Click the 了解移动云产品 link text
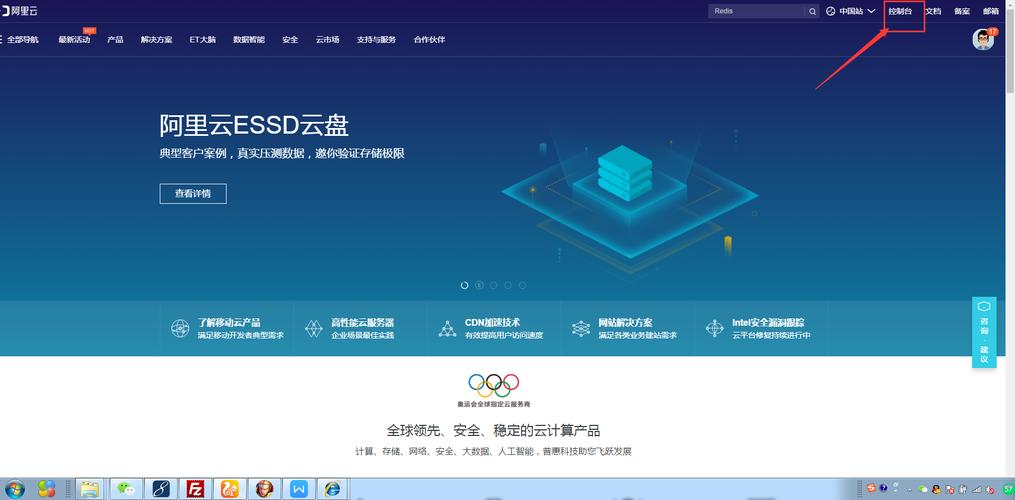The image size is (1015, 500). [229, 323]
